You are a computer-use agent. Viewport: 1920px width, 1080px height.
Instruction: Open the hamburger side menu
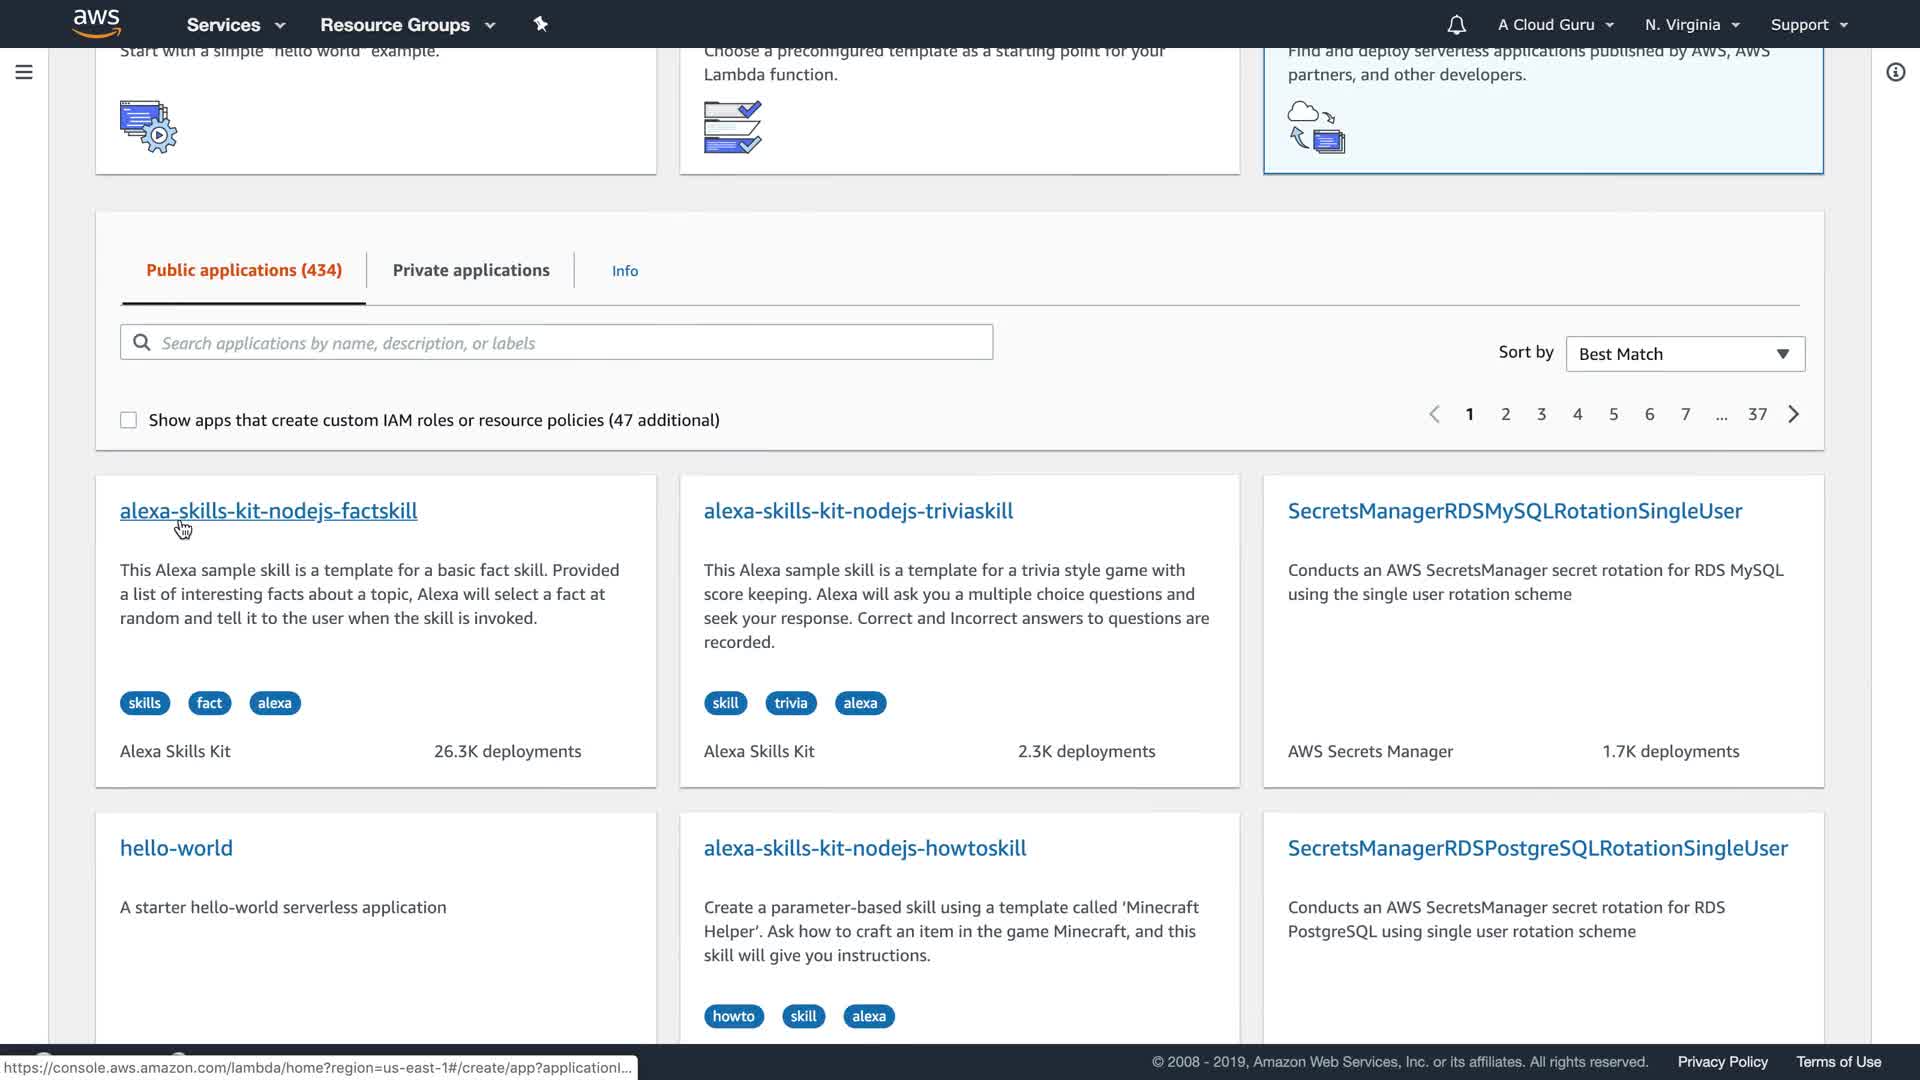coord(24,72)
